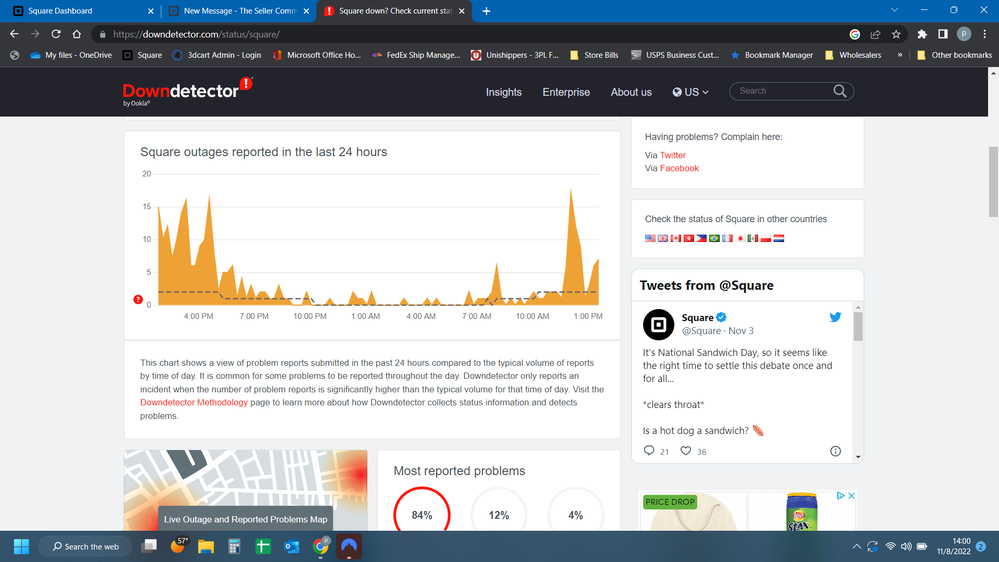Bookmark this page with the star icon
The height and width of the screenshot is (562, 999).
click(896, 34)
